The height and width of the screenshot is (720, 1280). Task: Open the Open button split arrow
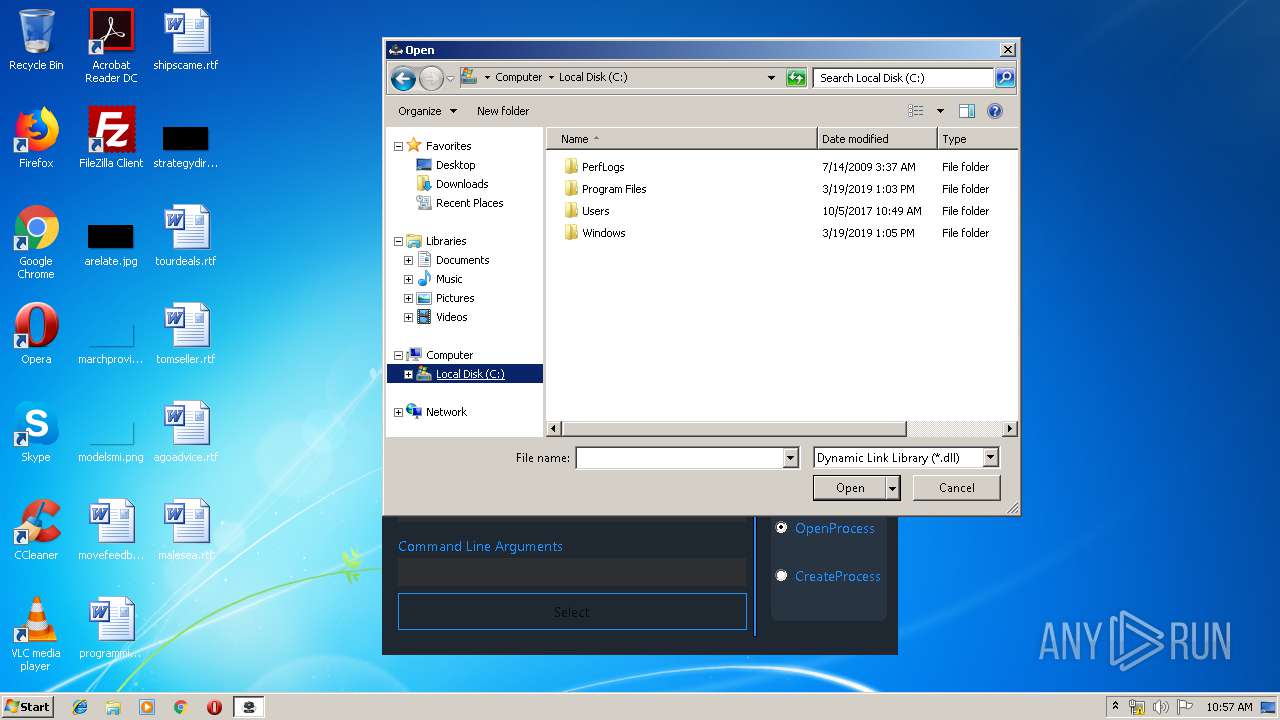(893, 488)
